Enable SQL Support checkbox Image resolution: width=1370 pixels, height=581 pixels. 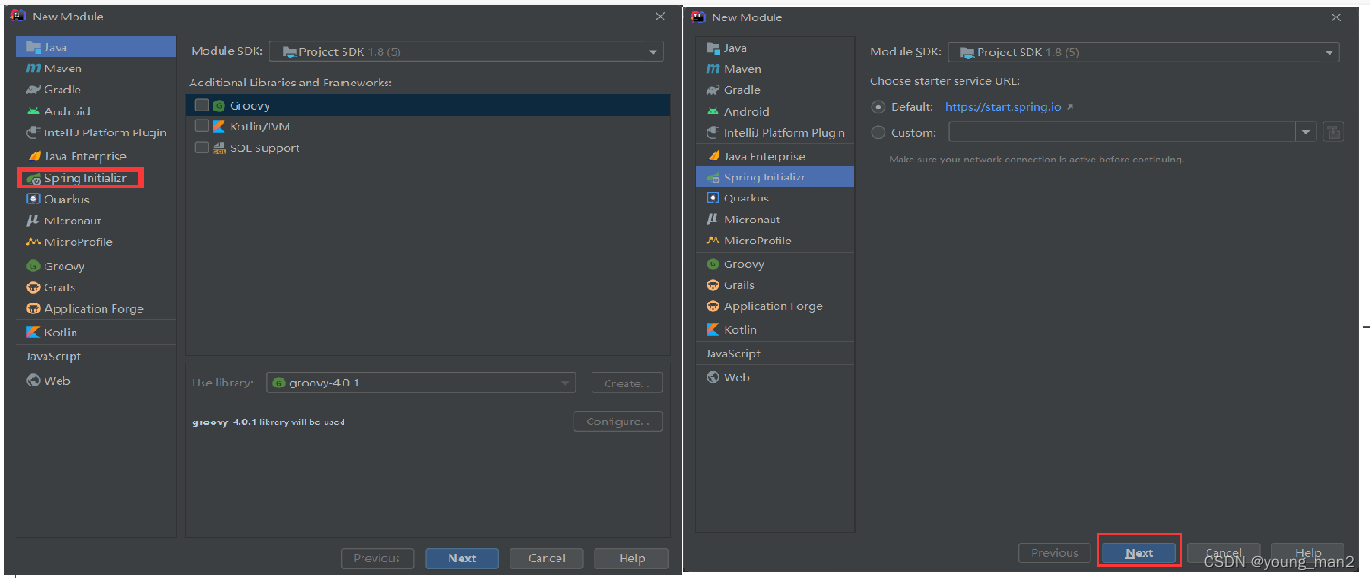tap(202, 148)
